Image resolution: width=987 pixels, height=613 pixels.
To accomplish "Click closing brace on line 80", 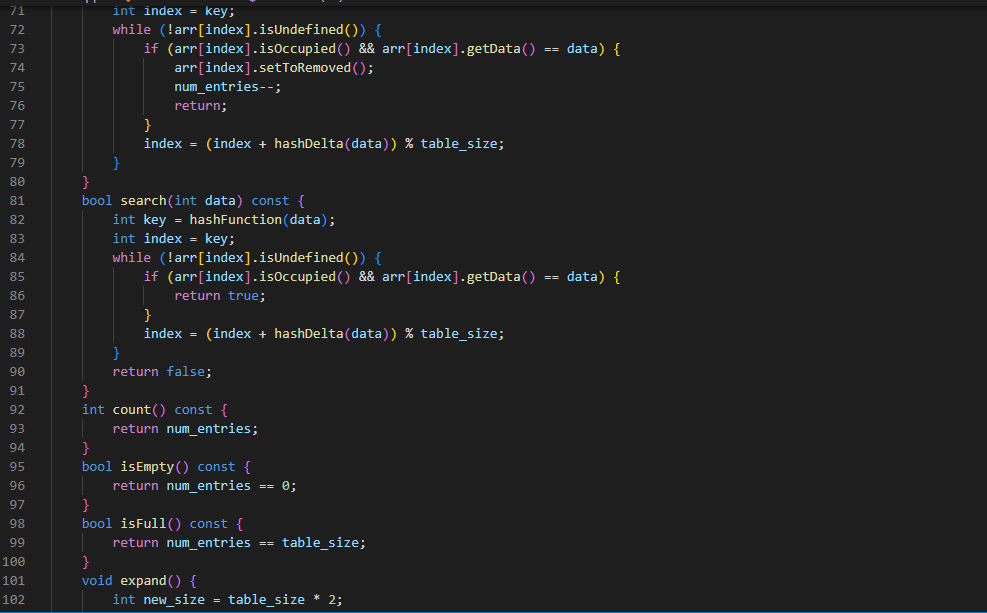I will point(86,182).
